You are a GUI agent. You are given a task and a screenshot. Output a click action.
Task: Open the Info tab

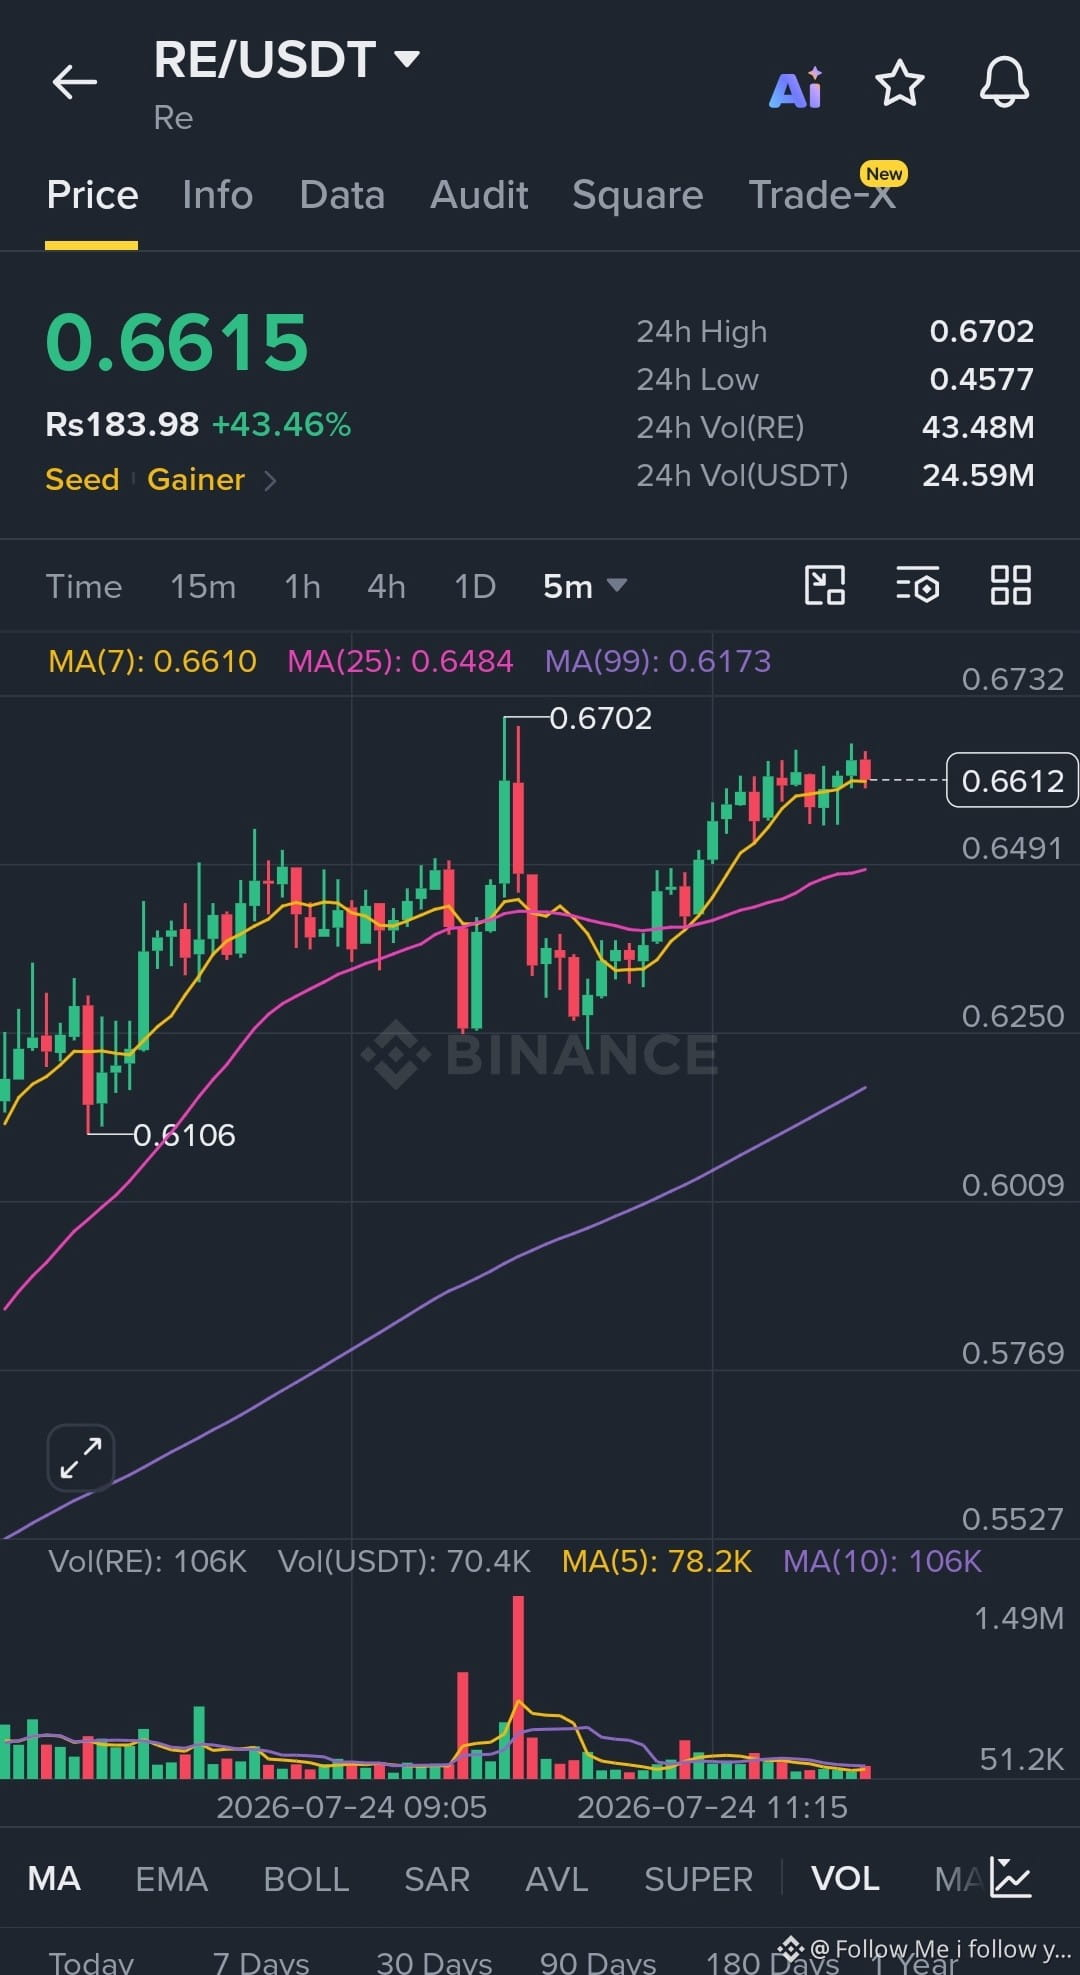(217, 195)
